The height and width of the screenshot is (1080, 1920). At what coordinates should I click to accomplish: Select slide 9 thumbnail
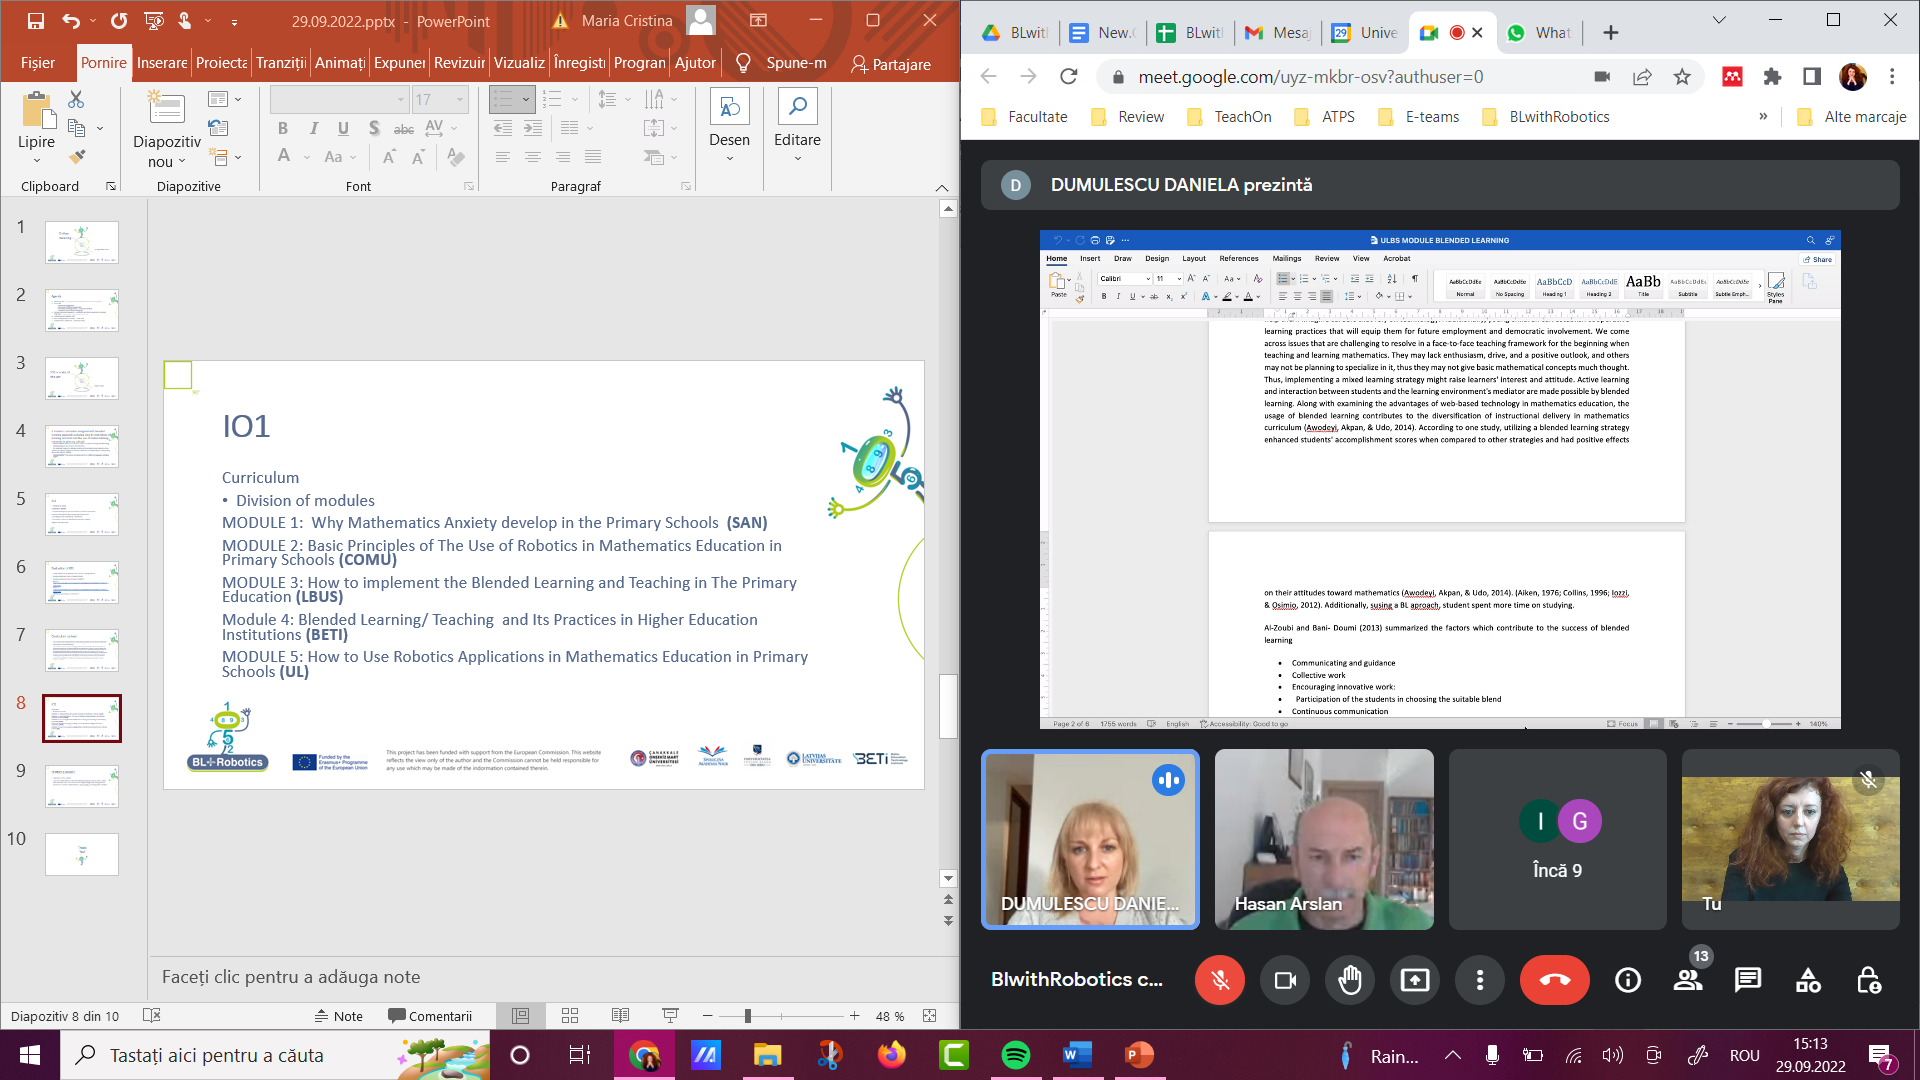tap(82, 786)
